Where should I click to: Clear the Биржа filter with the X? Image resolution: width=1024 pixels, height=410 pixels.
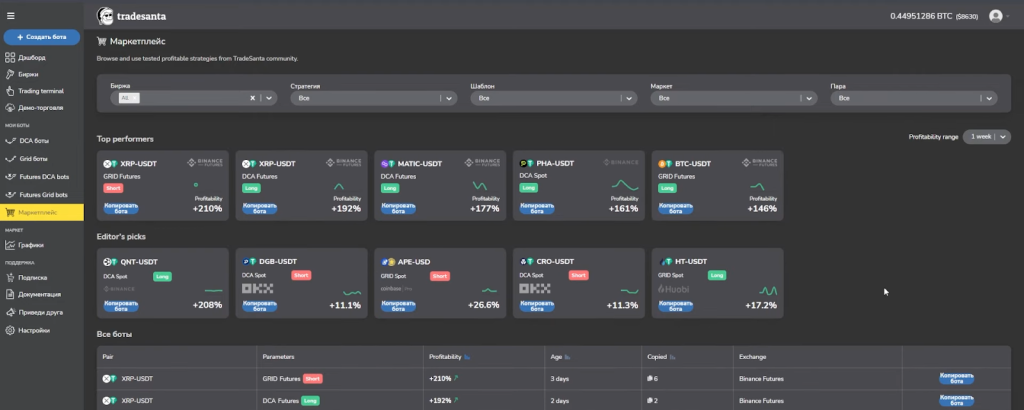point(253,98)
